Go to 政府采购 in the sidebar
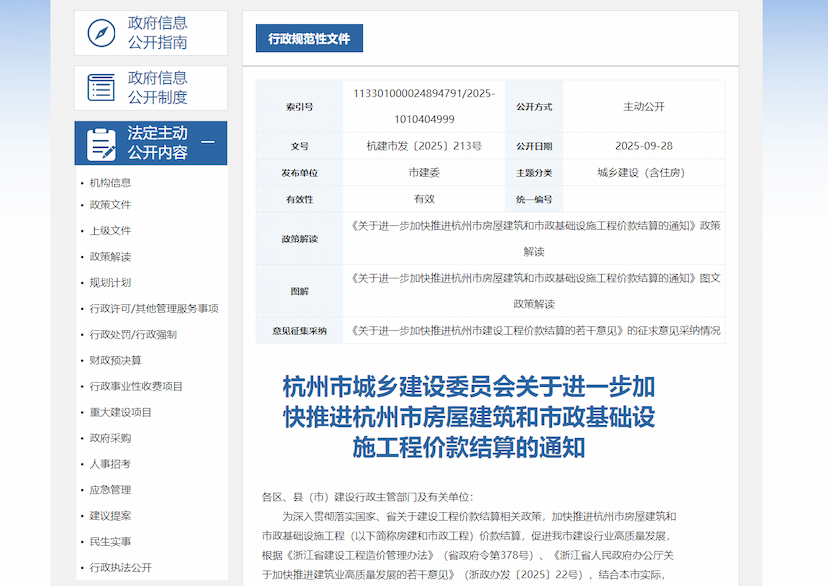This screenshot has height=586, width=828. [110, 438]
